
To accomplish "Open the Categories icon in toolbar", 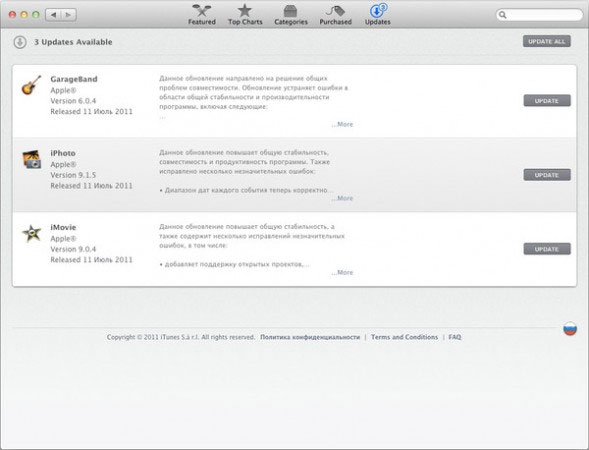I will (x=290, y=11).
